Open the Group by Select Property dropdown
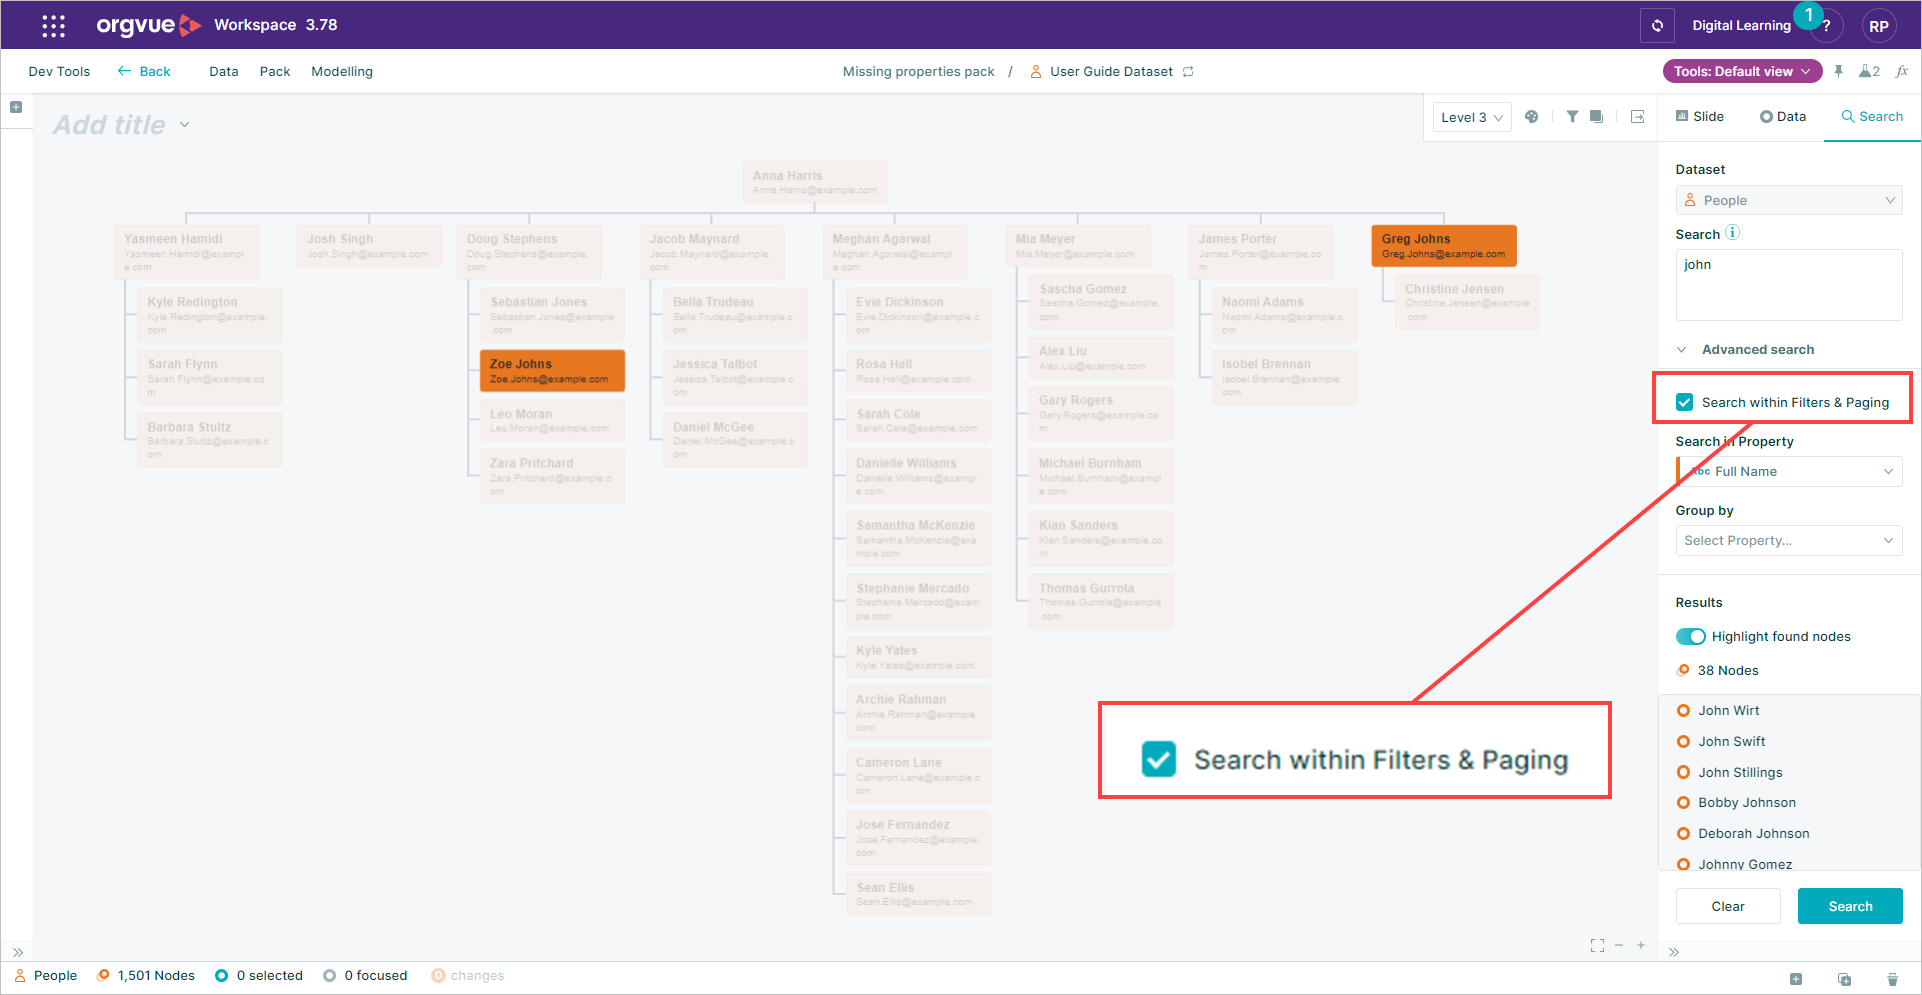1922x995 pixels. [1789, 540]
